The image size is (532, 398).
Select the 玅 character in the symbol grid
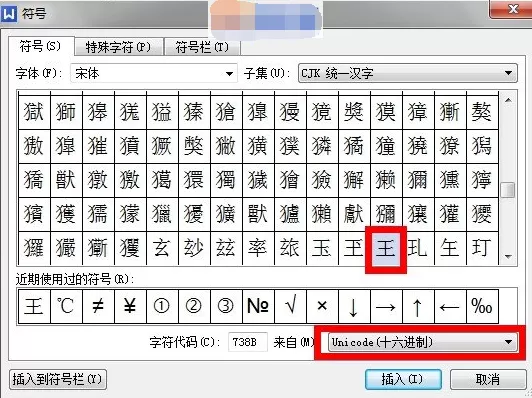click(x=194, y=248)
